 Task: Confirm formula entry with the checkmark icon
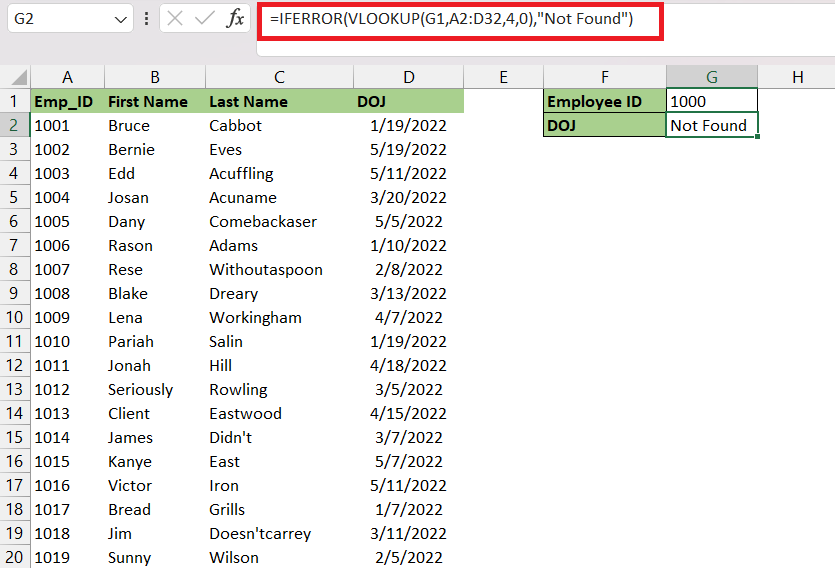(204, 19)
